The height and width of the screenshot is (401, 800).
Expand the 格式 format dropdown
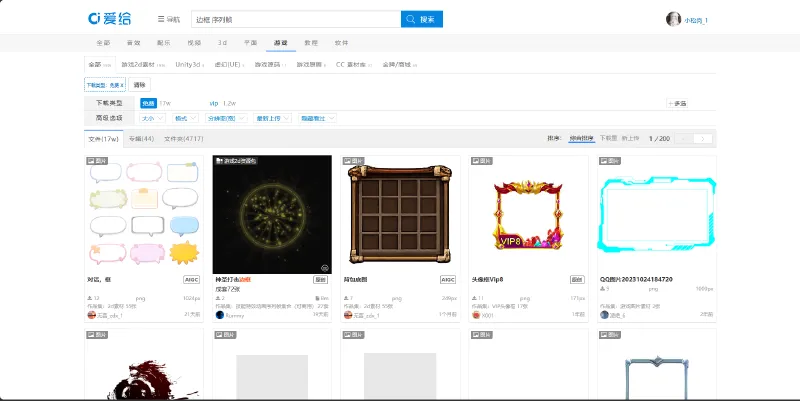(x=185, y=118)
